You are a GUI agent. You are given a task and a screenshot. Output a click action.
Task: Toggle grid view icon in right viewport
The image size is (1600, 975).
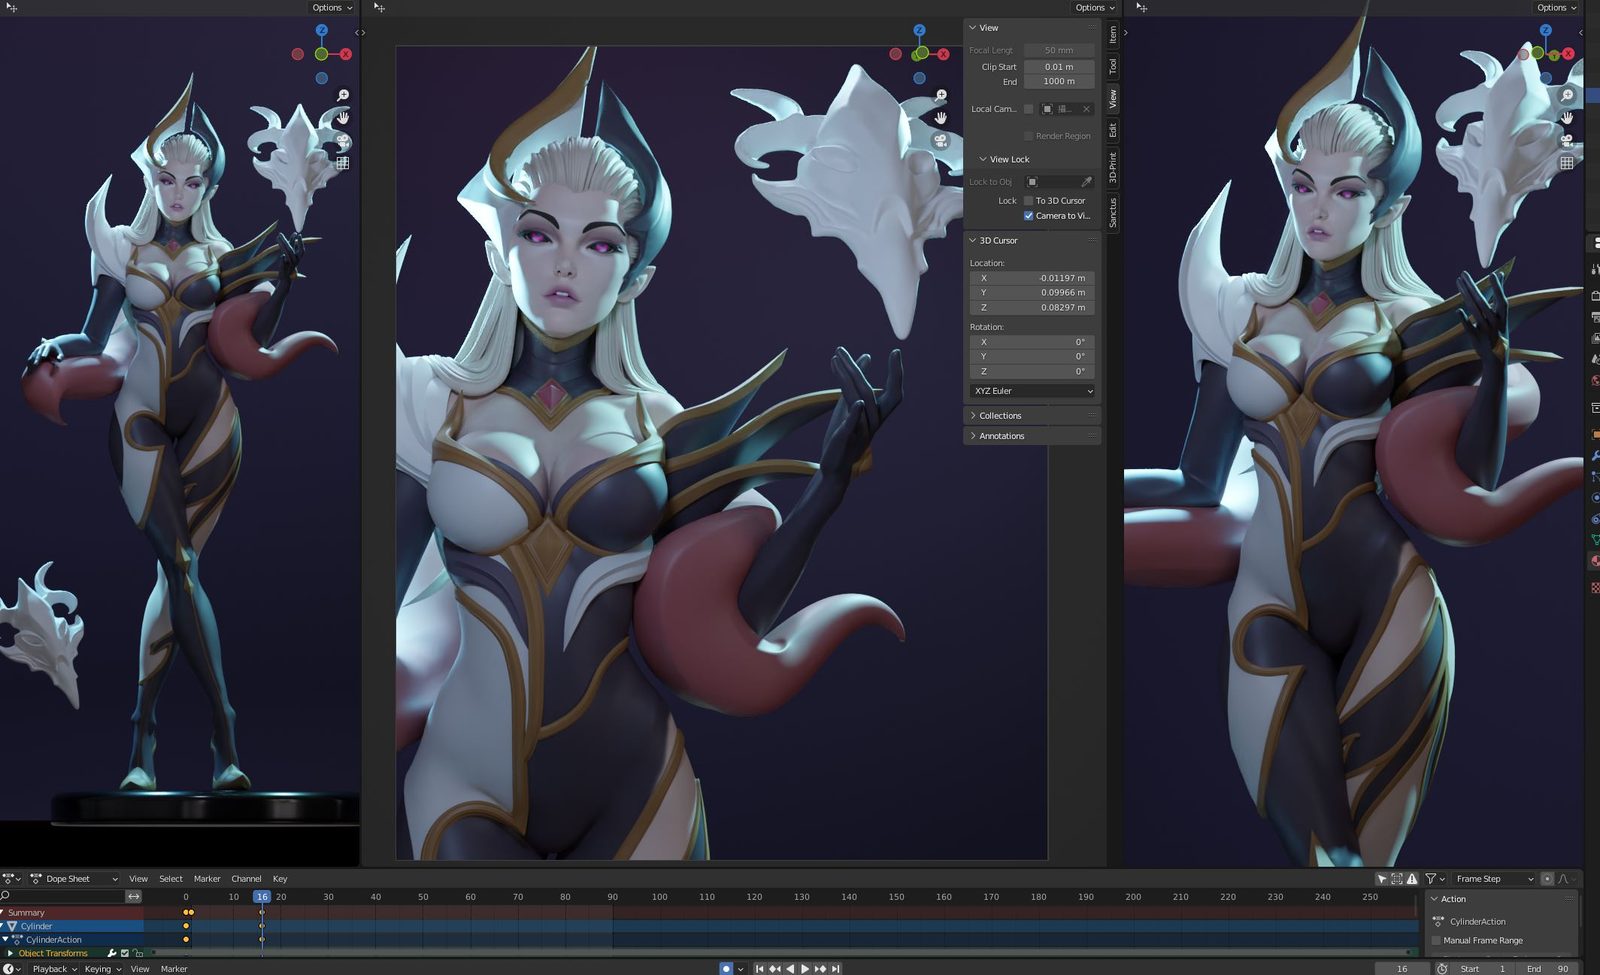click(x=1567, y=162)
